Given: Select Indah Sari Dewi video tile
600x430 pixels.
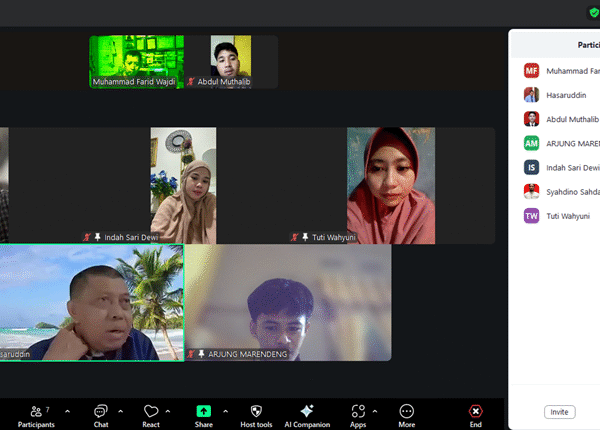Looking at the screenshot, I should tap(183, 186).
